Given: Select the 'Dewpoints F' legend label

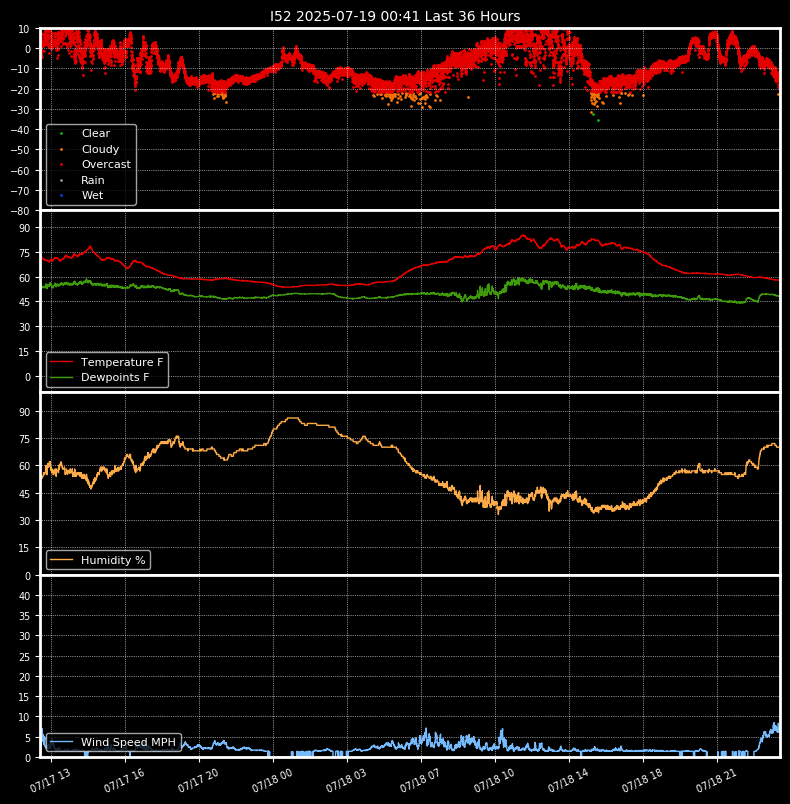Looking at the screenshot, I should [115, 377].
